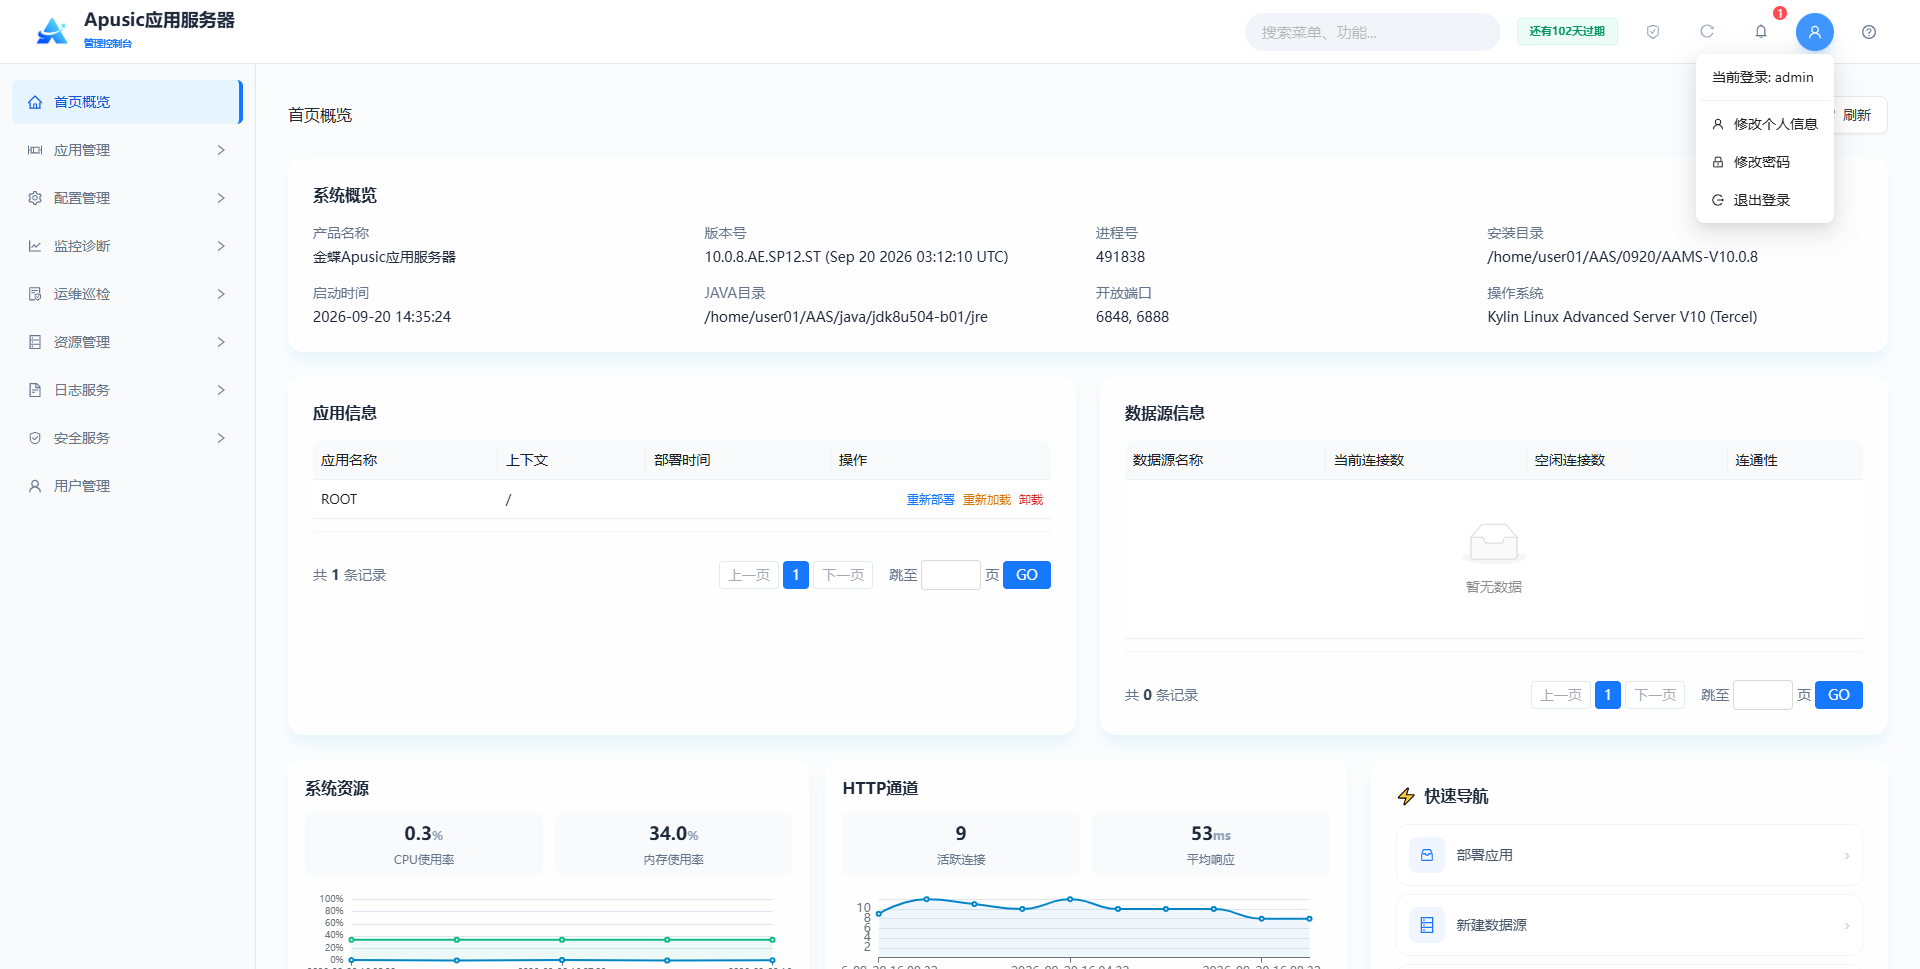Expand the 应用管理 chevron
The height and width of the screenshot is (969, 1920).
tap(221, 150)
